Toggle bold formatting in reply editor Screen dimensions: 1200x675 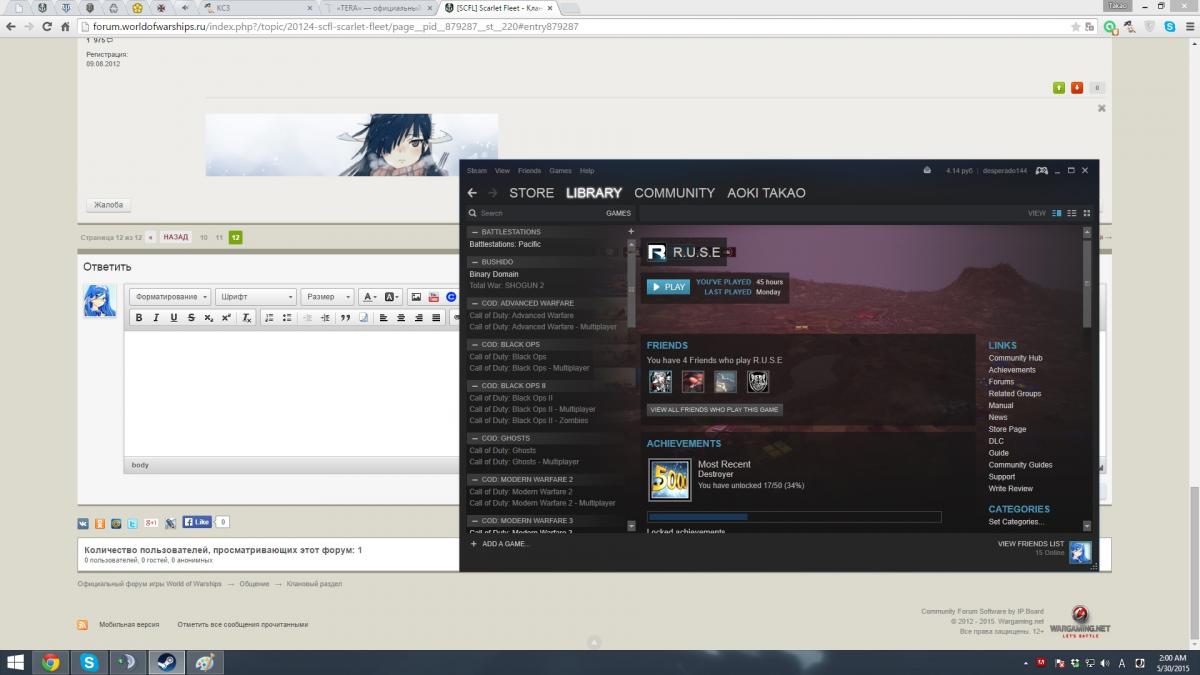click(139, 318)
